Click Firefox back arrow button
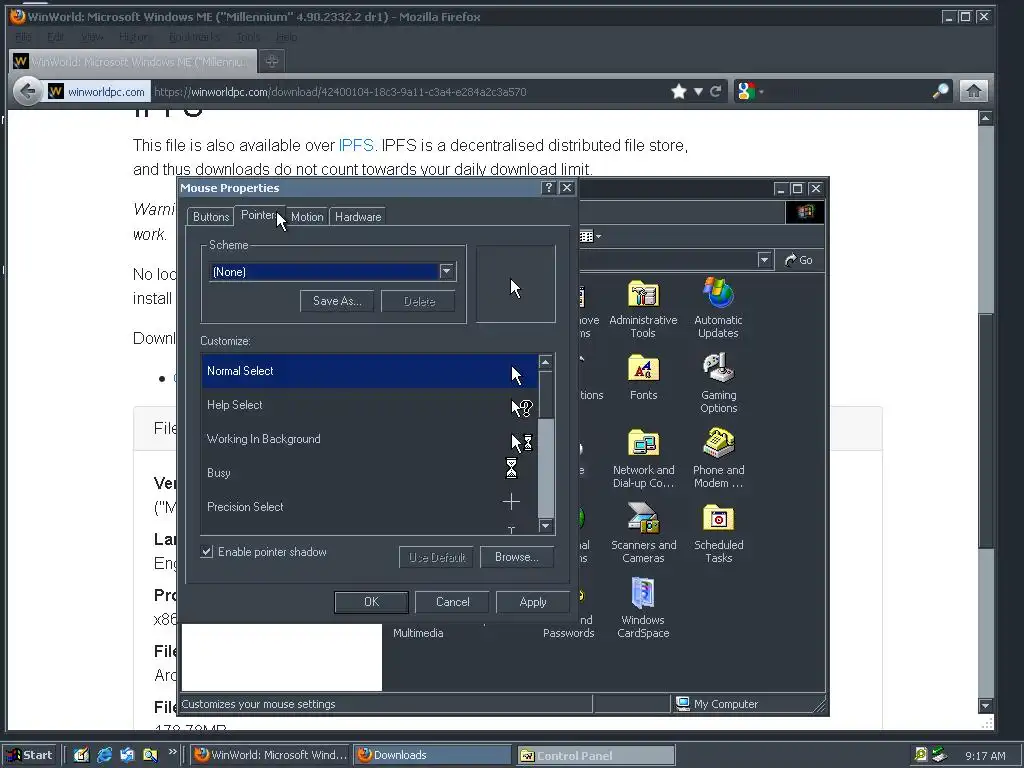The width and height of the screenshot is (1024, 768). point(27,91)
